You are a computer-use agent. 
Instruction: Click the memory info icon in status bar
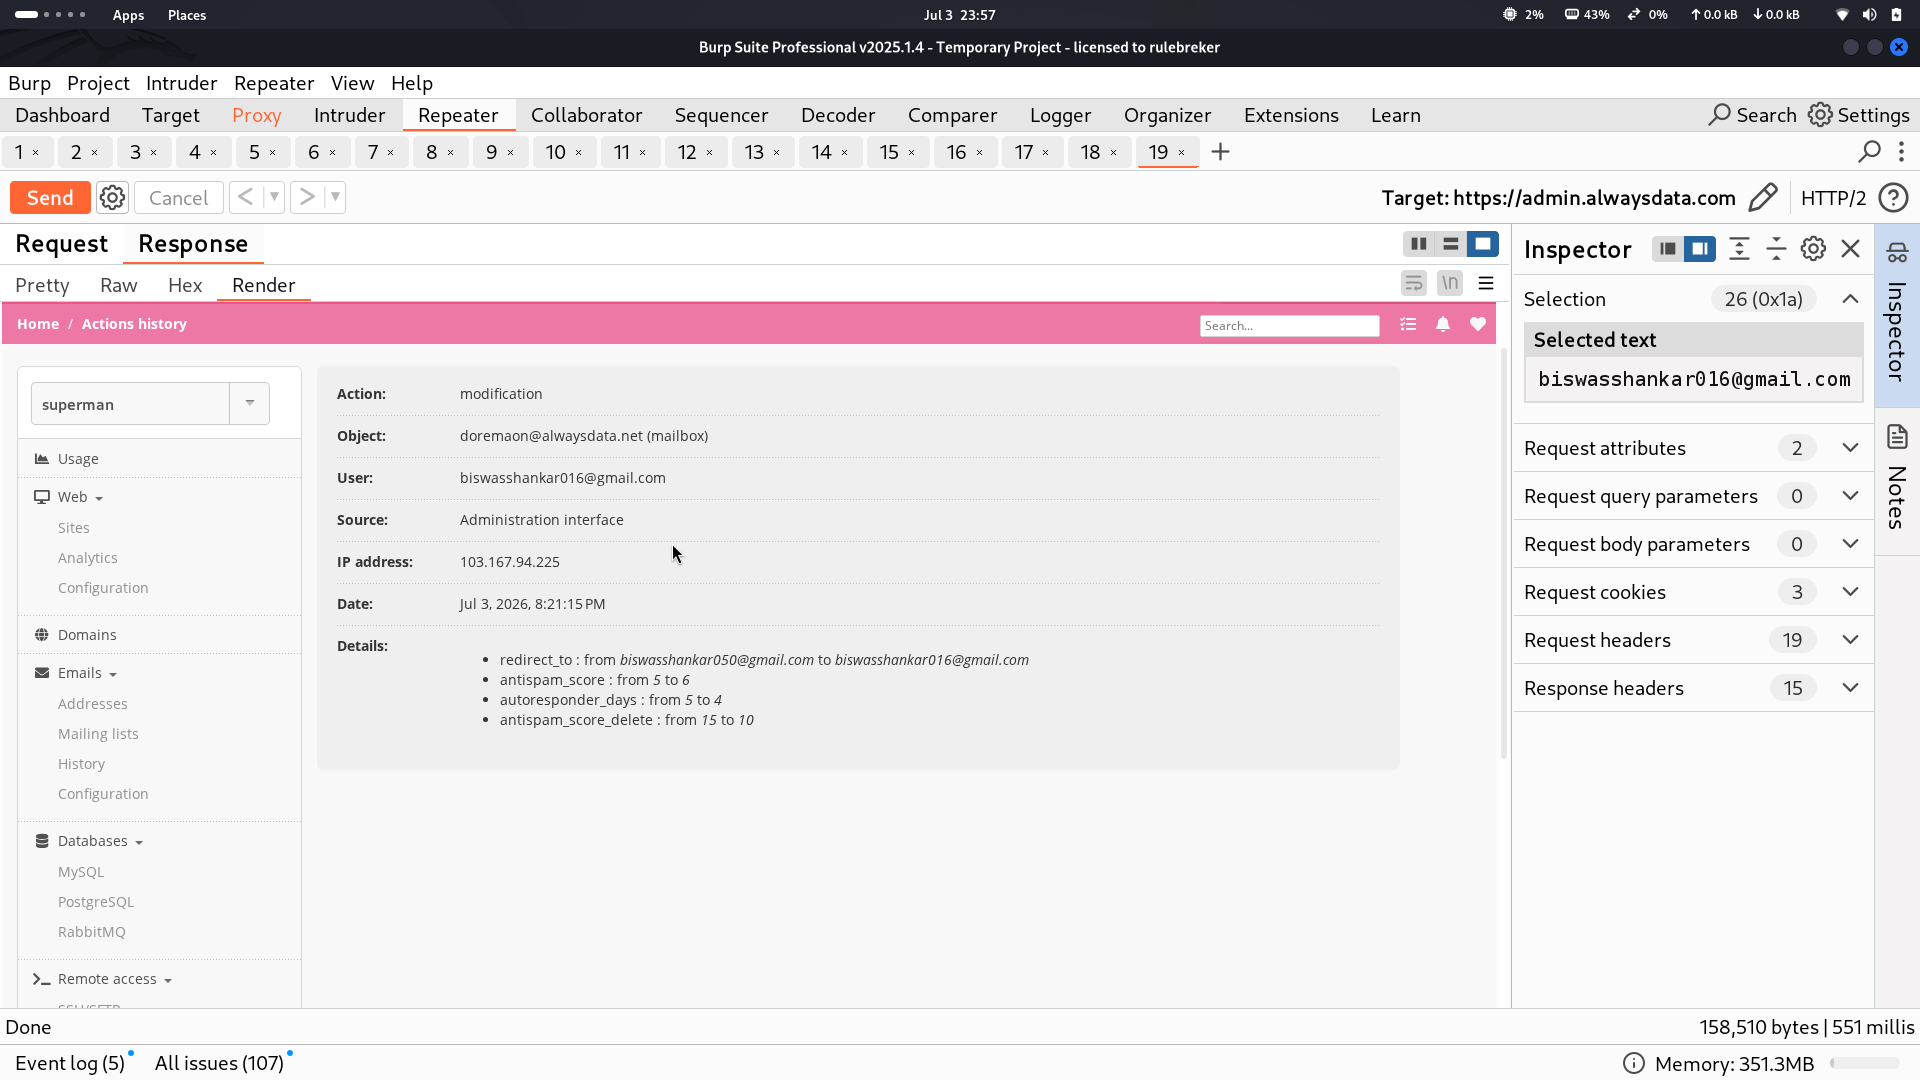1633,1063
